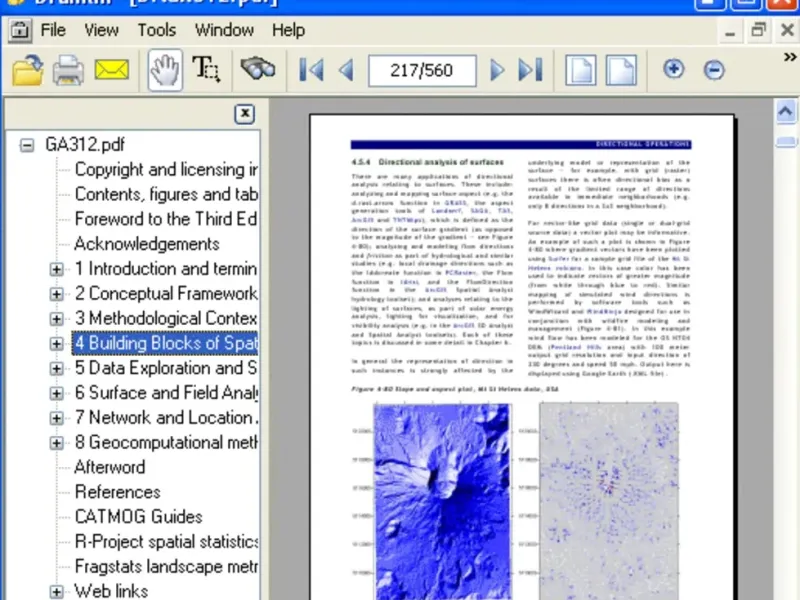Print the document with the printer icon
The image size is (800, 600).
68,70
